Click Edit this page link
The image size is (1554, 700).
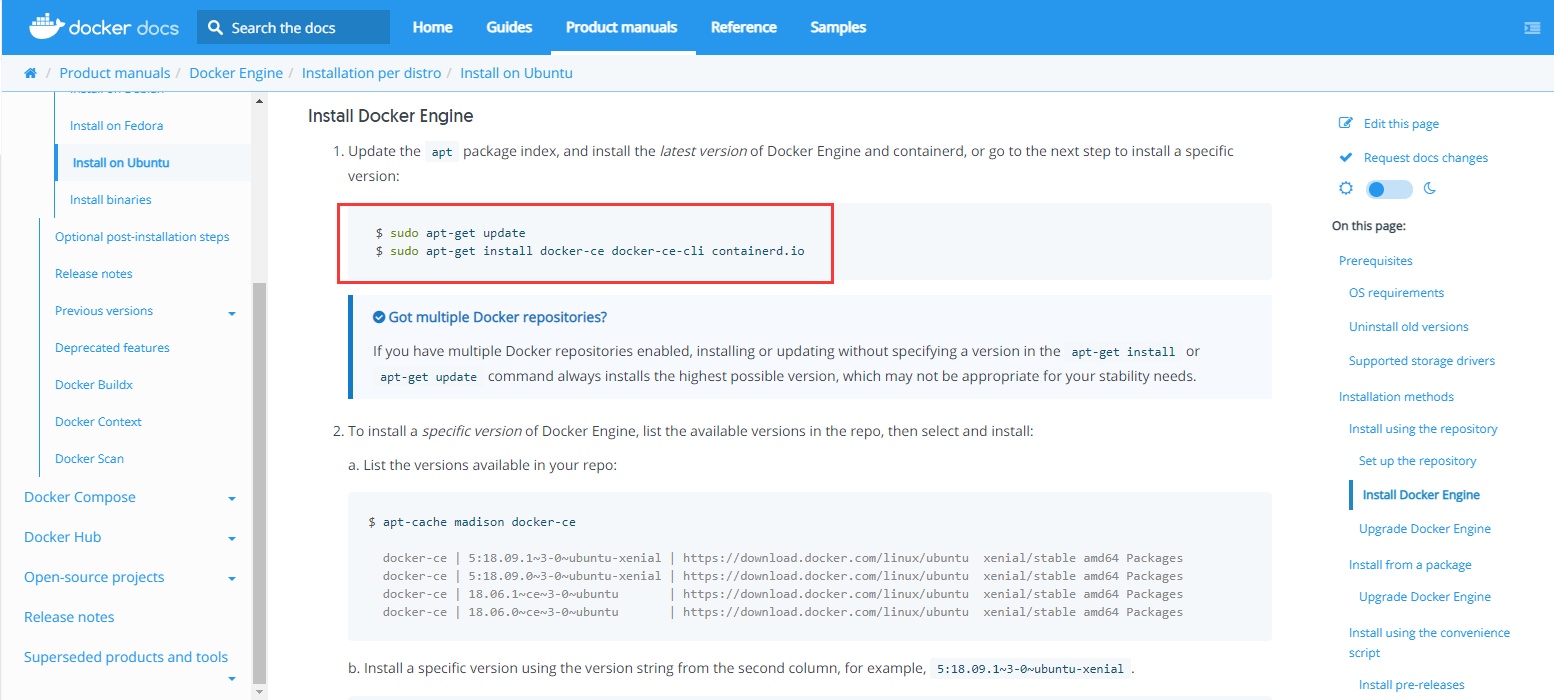coord(1401,124)
